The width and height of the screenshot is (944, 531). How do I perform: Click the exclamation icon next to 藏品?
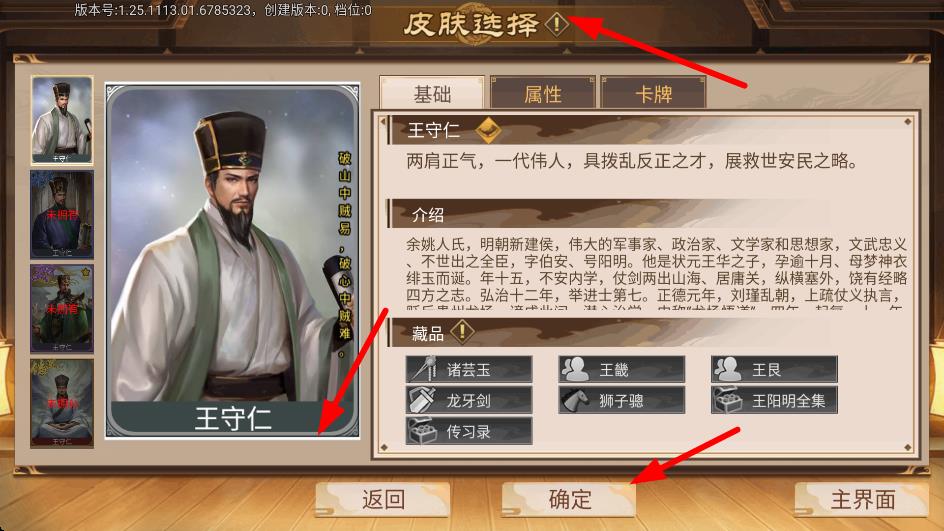point(462,331)
